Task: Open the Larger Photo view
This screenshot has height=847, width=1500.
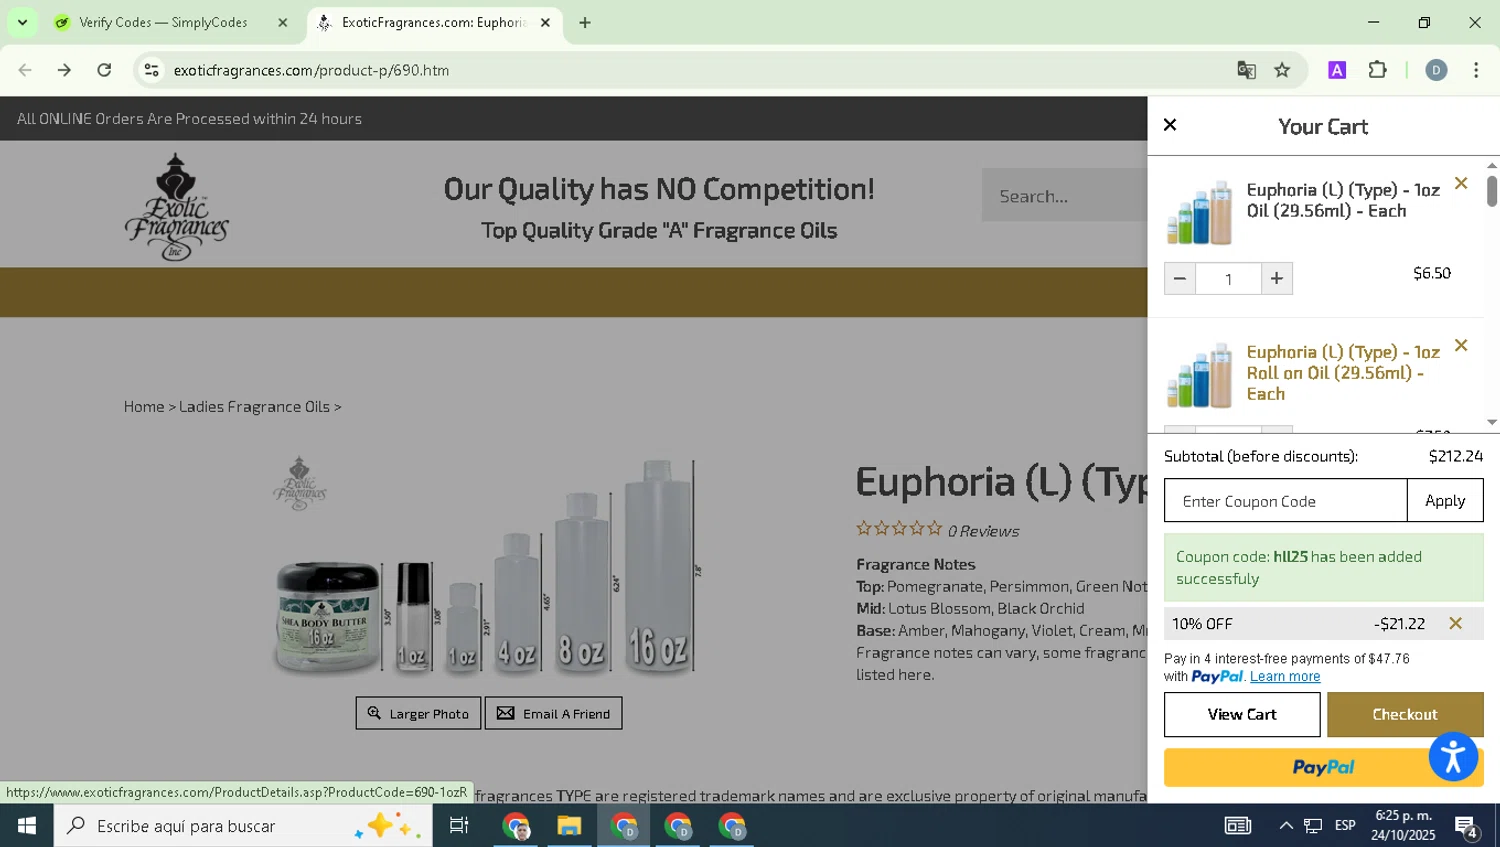Action: pos(418,713)
